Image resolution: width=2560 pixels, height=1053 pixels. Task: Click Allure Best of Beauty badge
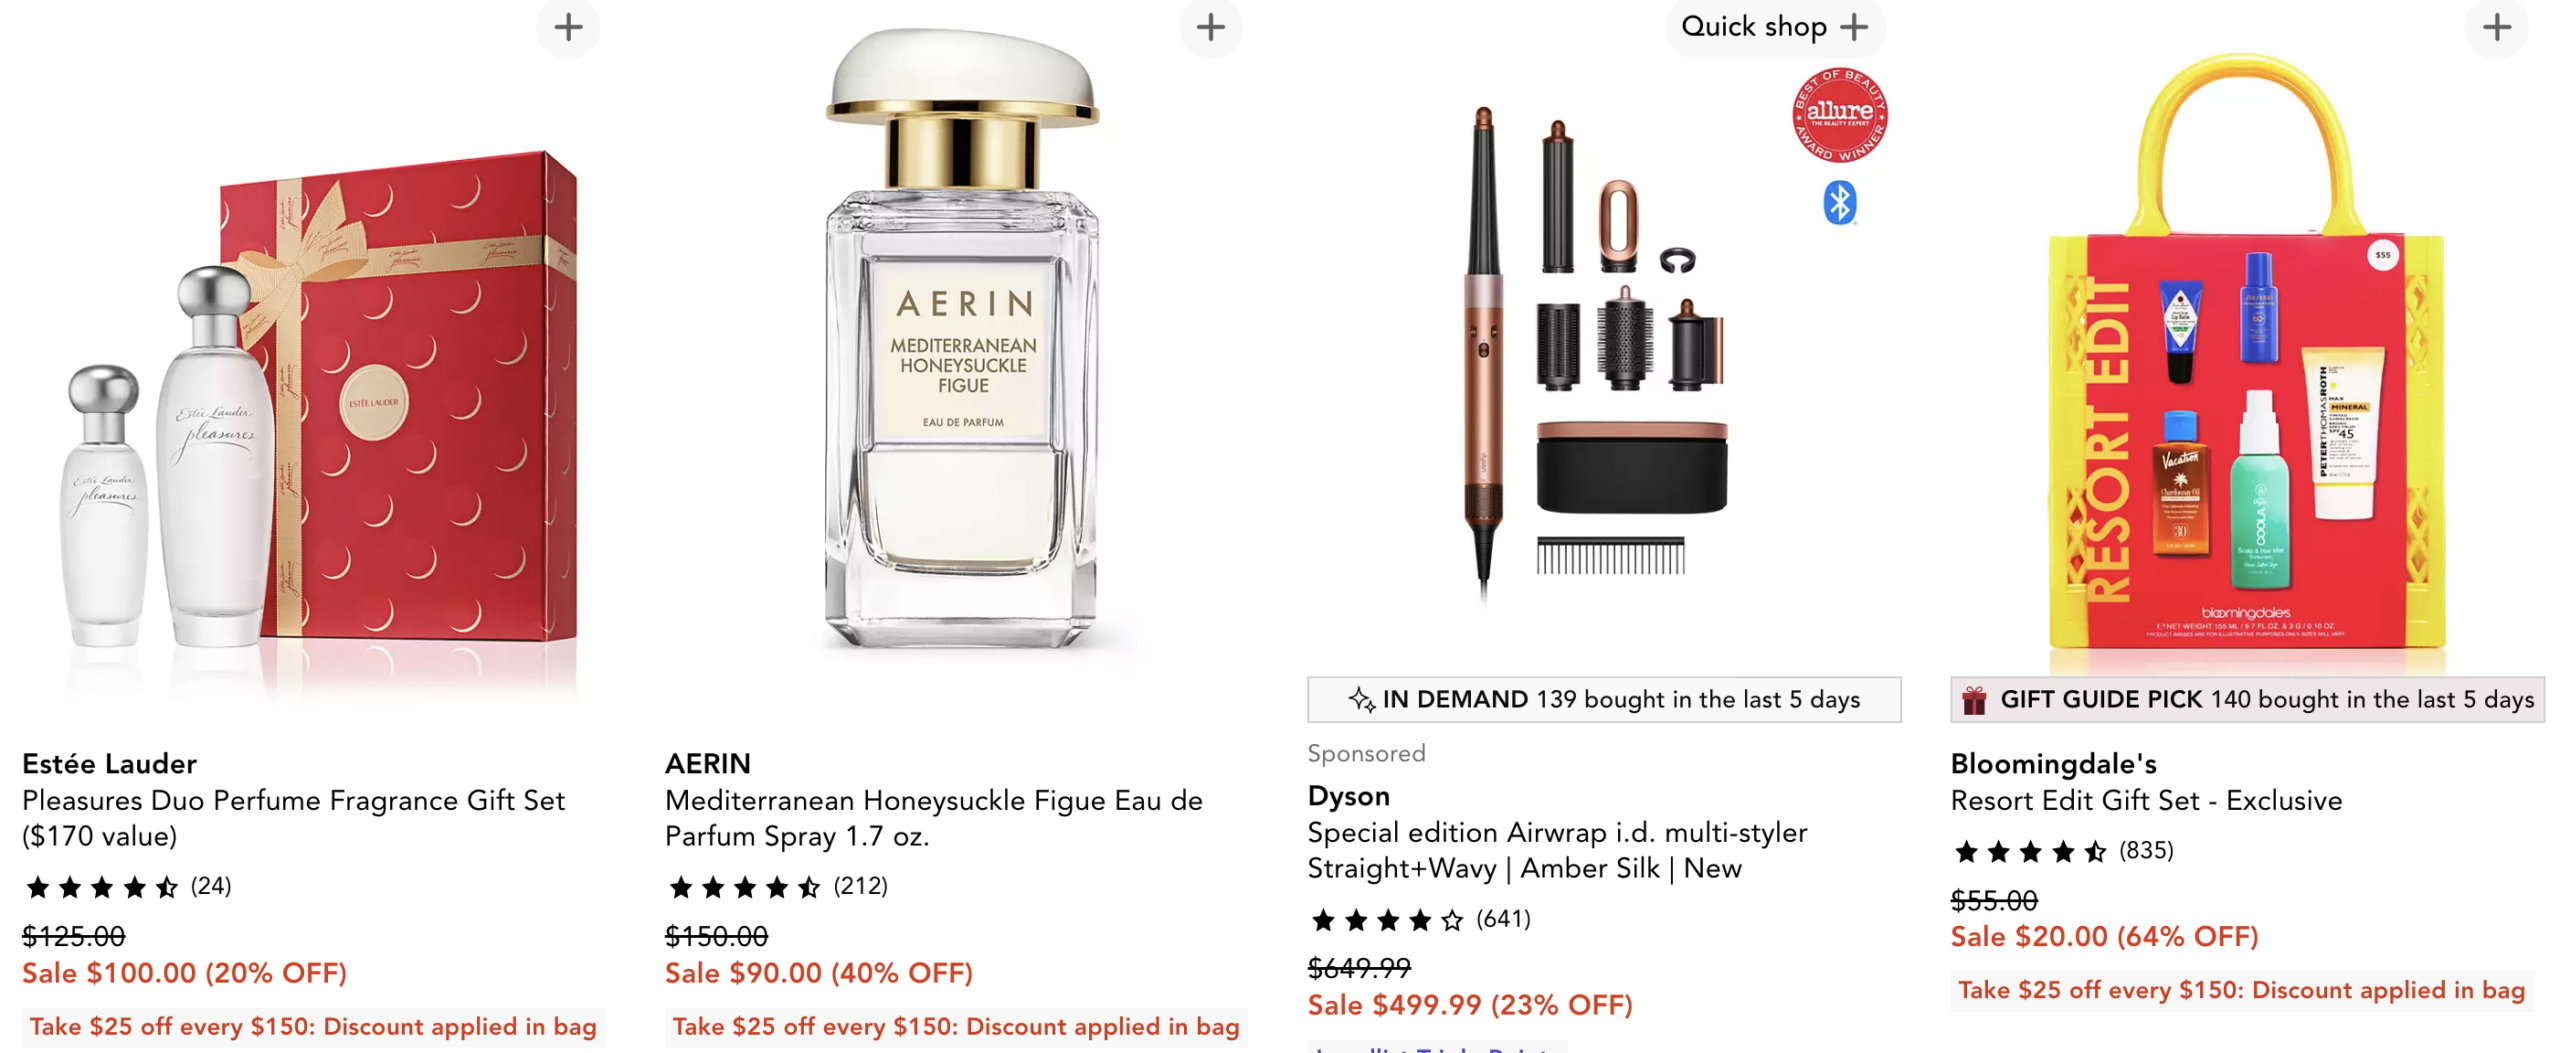(x=1839, y=115)
